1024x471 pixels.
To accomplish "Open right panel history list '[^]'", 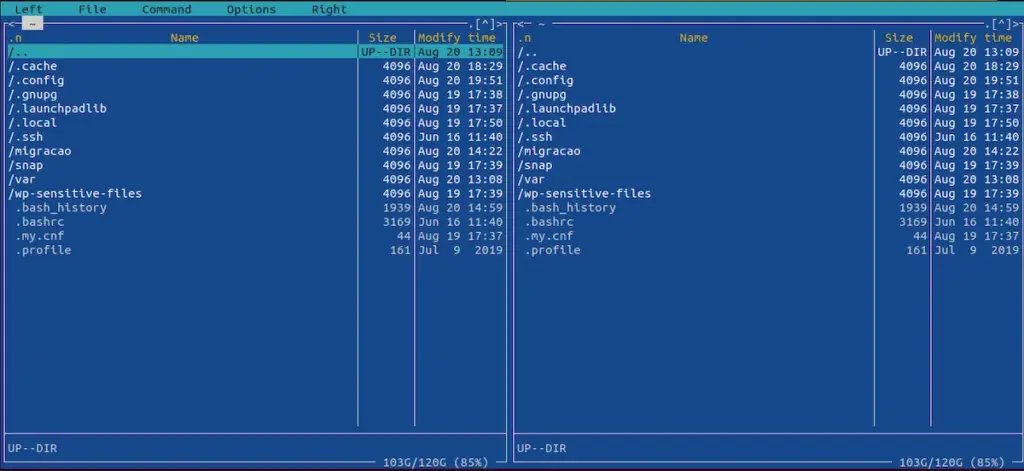I will pyautogui.click(x=1002, y=24).
